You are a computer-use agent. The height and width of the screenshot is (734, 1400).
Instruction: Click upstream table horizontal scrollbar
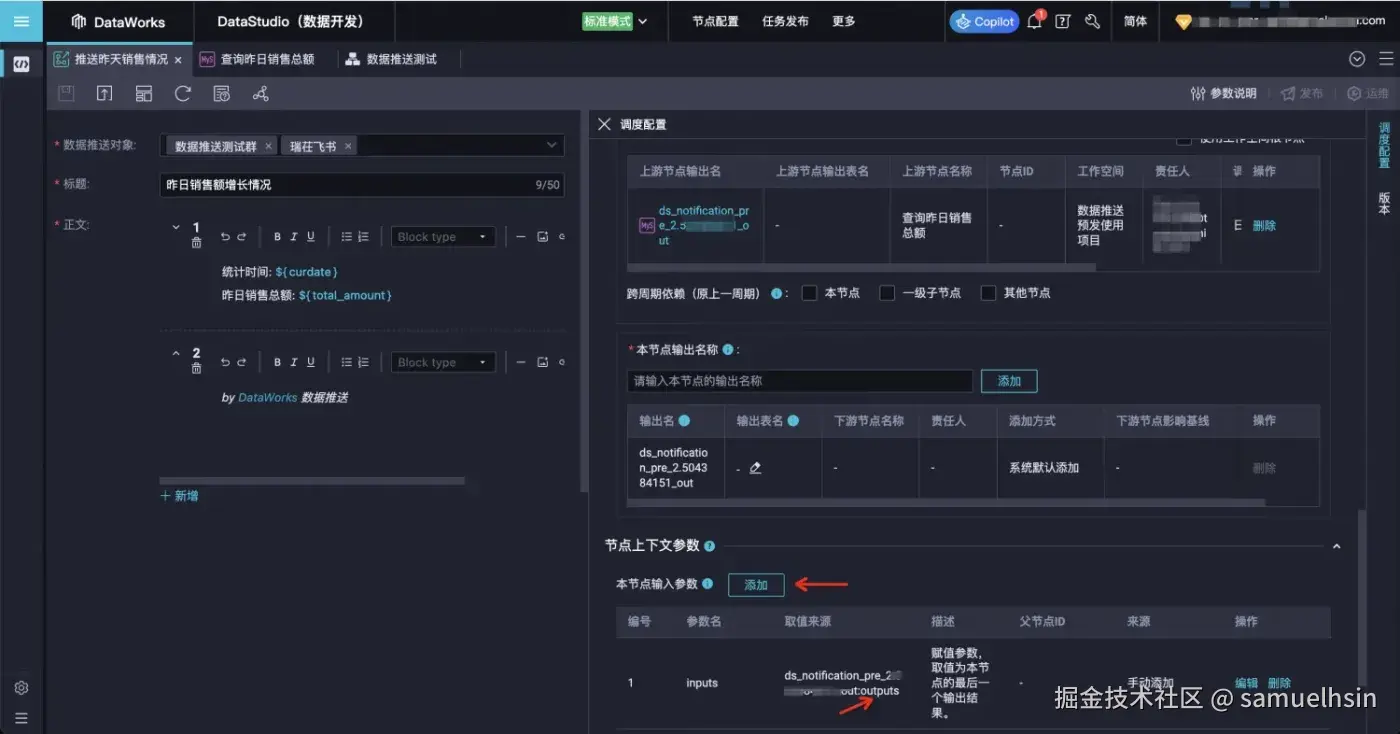[862, 266]
